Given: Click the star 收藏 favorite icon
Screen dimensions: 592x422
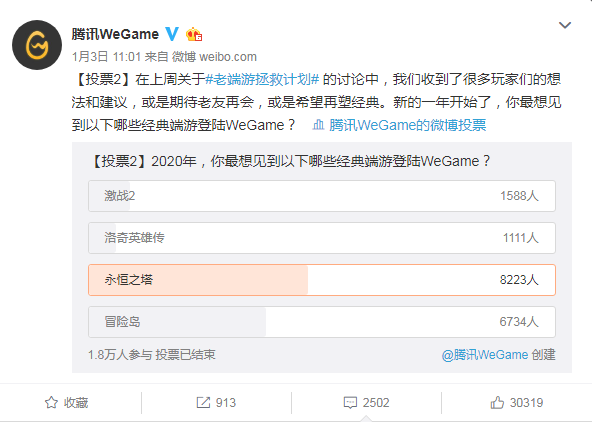Looking at the screenshot, I should [51, 403].
